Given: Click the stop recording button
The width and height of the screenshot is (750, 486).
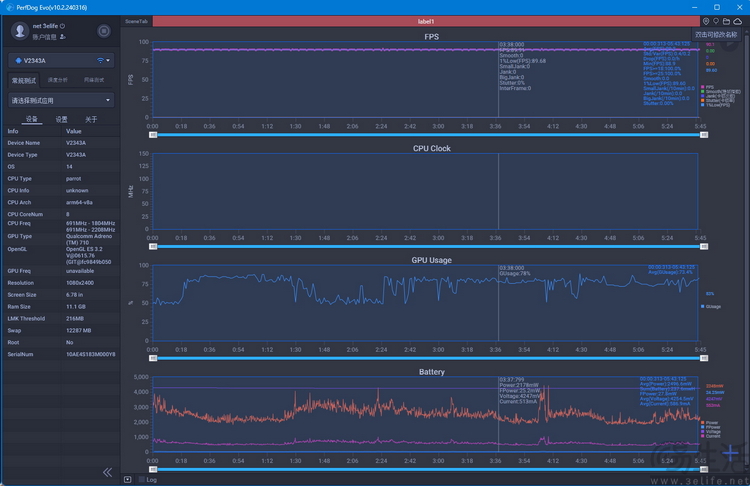Looking at the screenshot, I should pos(104,32).
